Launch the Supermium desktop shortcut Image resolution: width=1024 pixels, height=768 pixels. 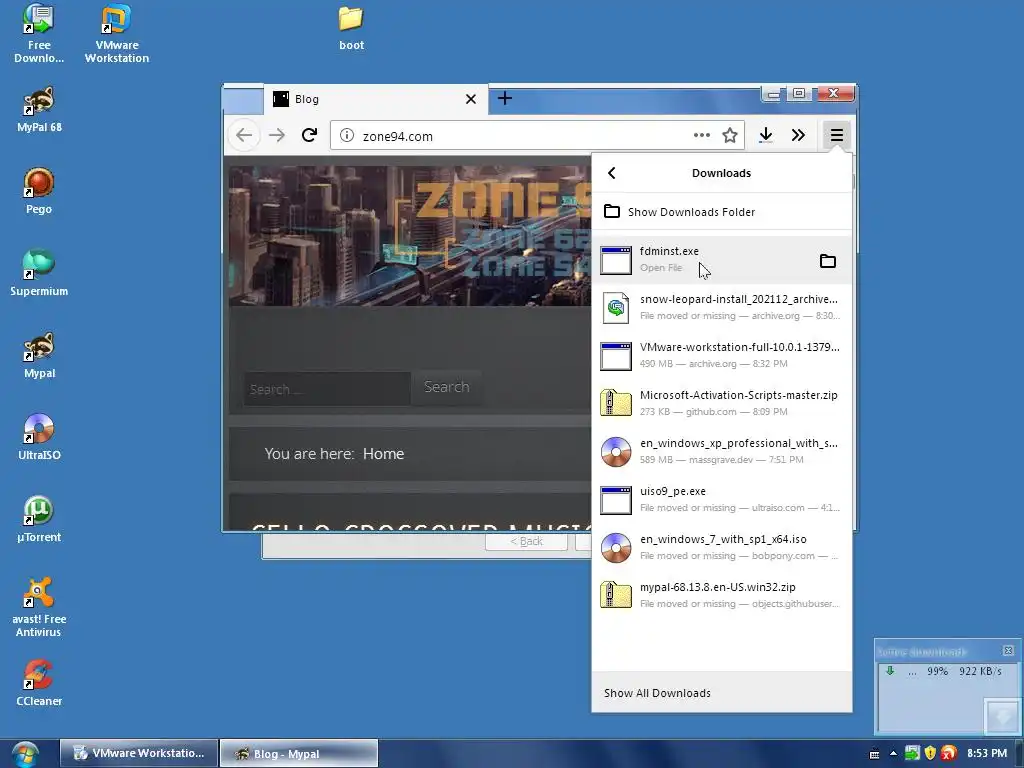[x=39, y=274]
